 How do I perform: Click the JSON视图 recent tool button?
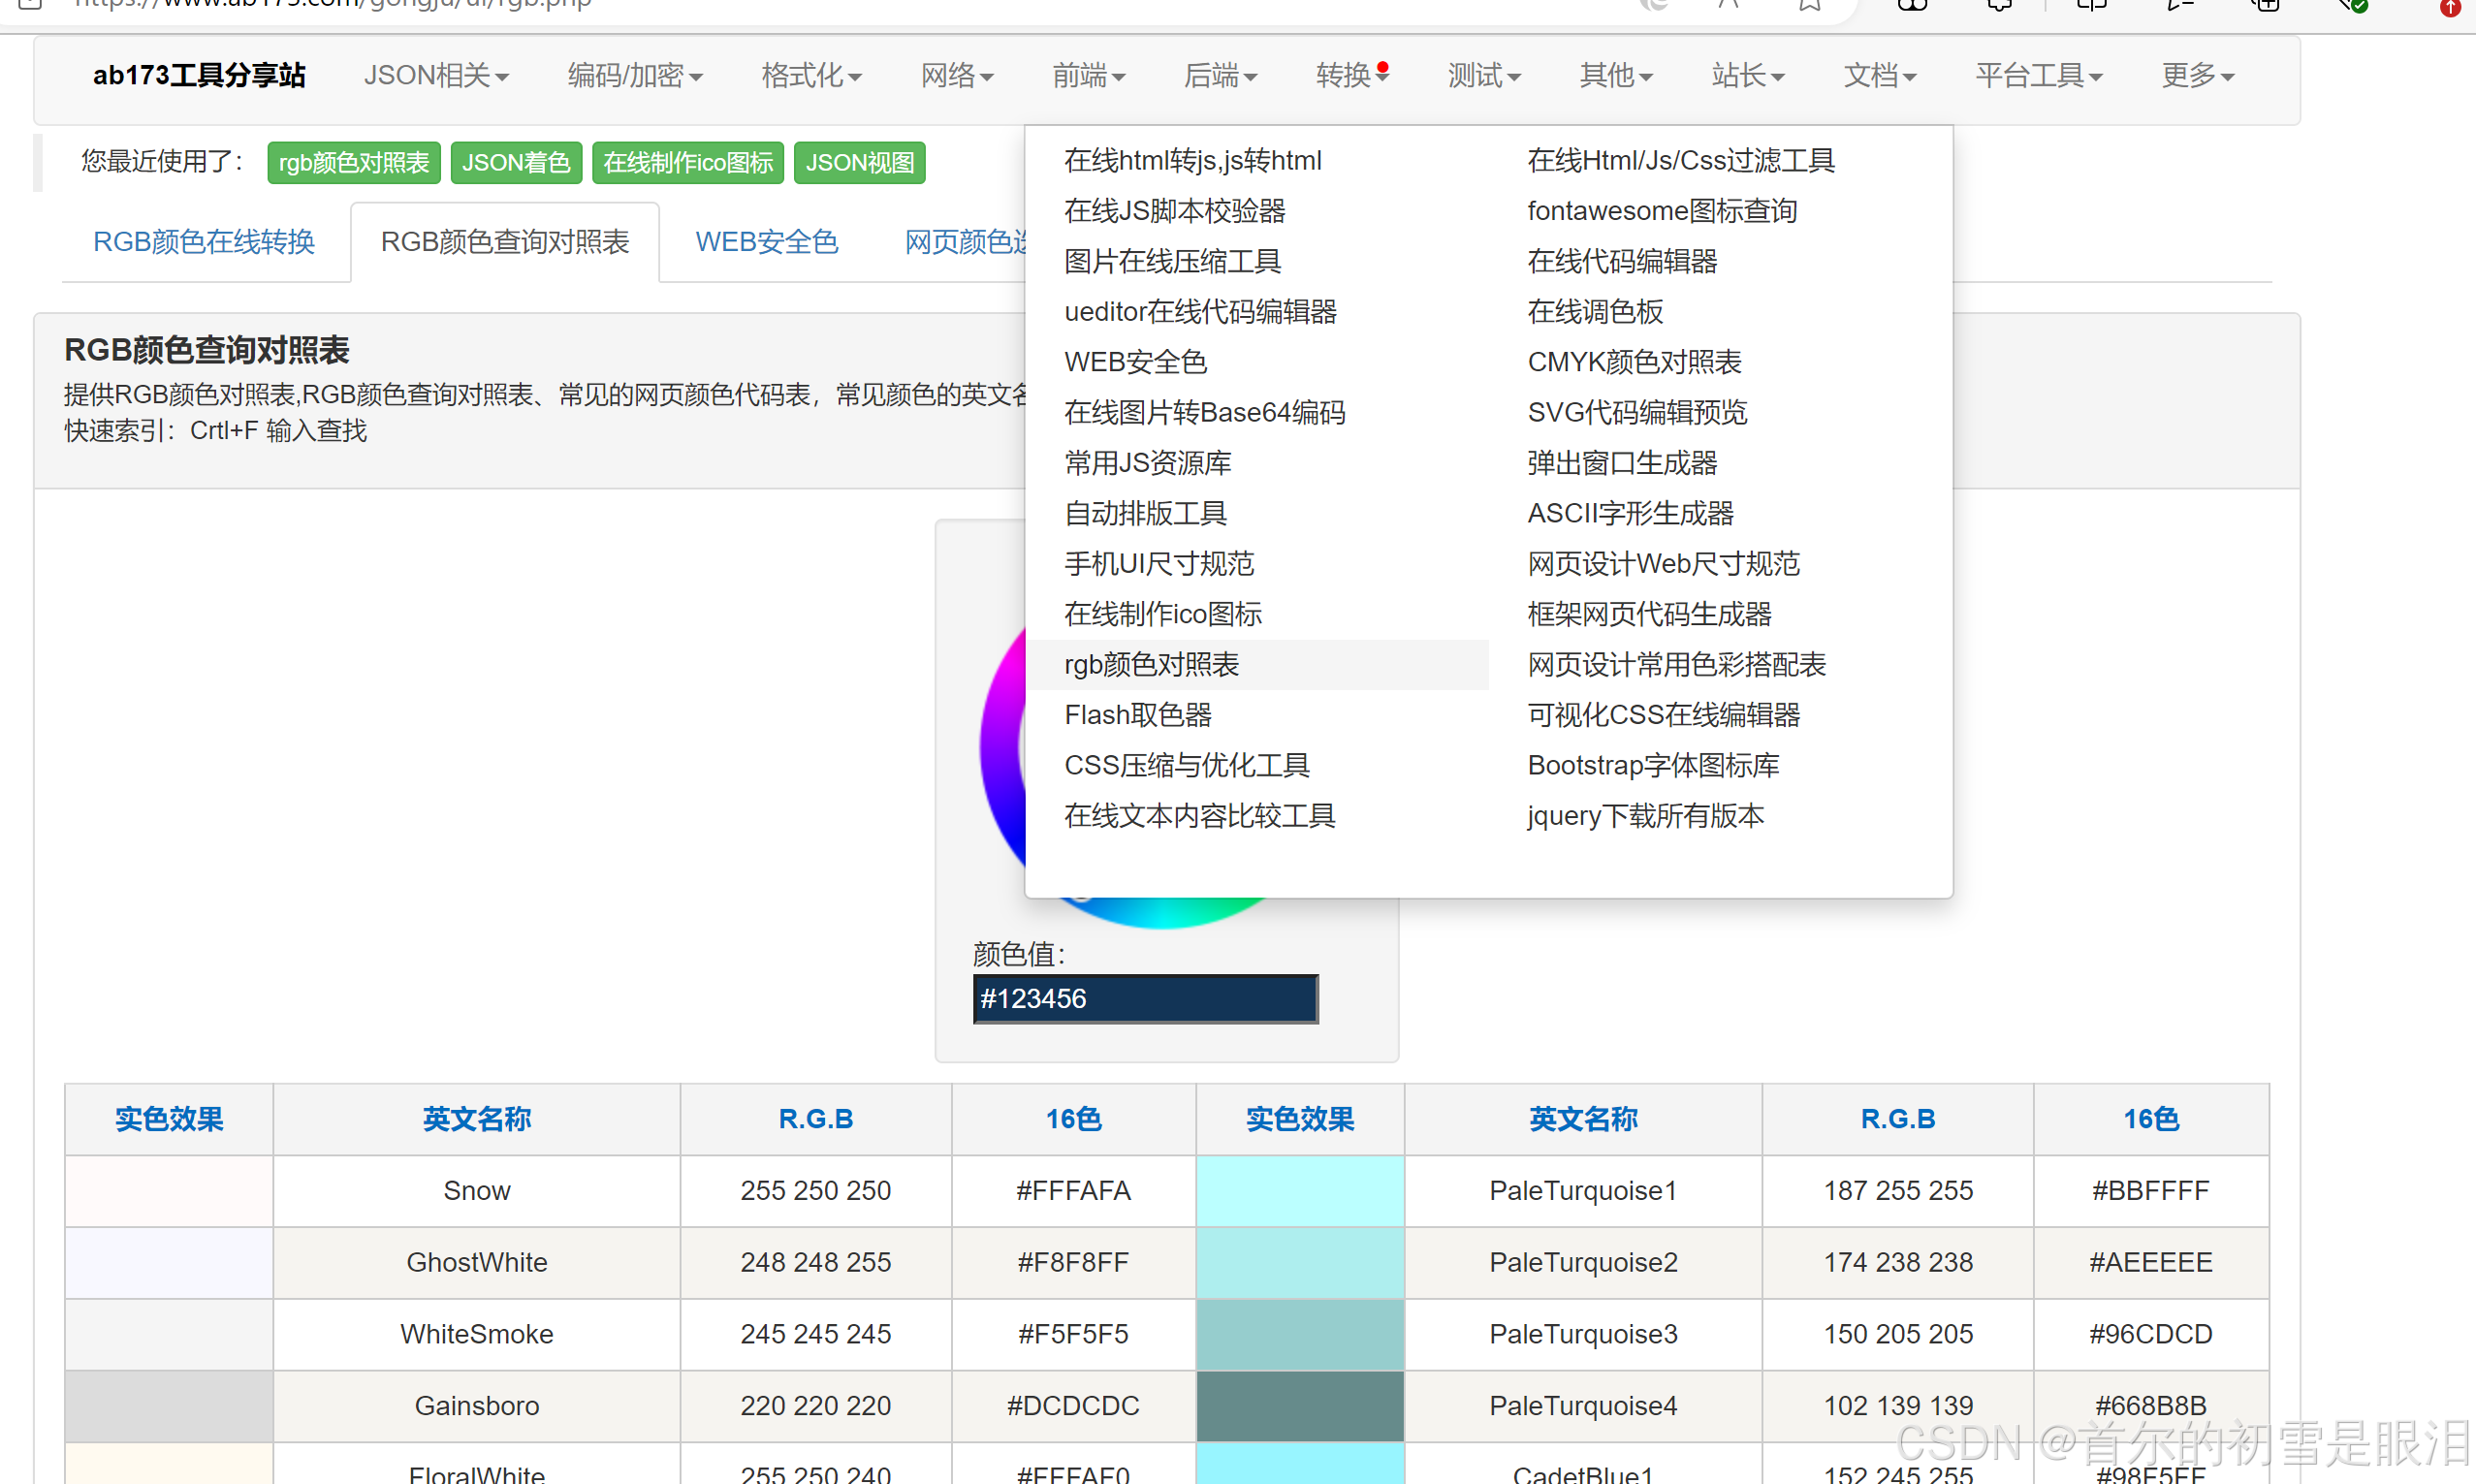pyautogui.click(x=859, y=162)
